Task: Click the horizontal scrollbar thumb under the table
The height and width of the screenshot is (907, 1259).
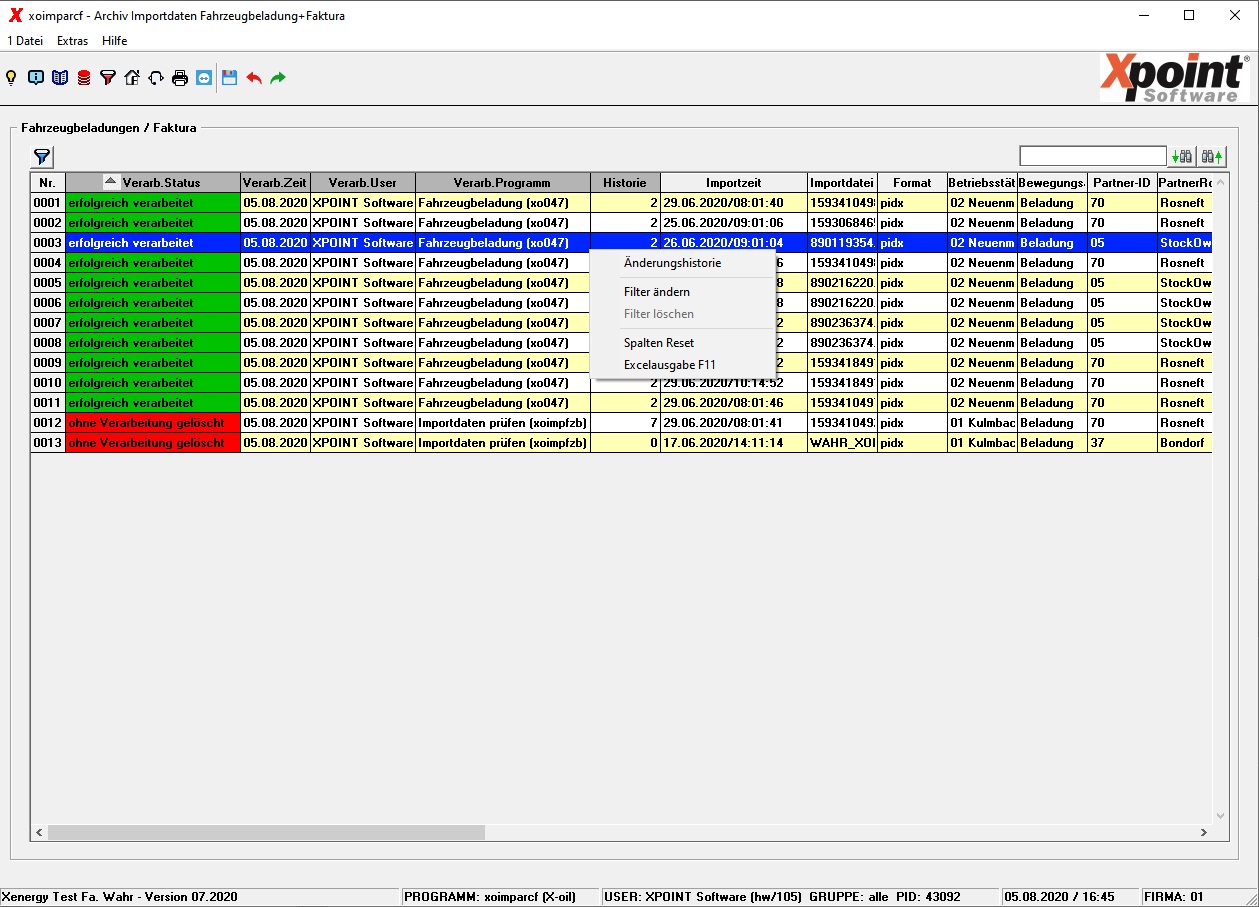Action: coord(266,832)
